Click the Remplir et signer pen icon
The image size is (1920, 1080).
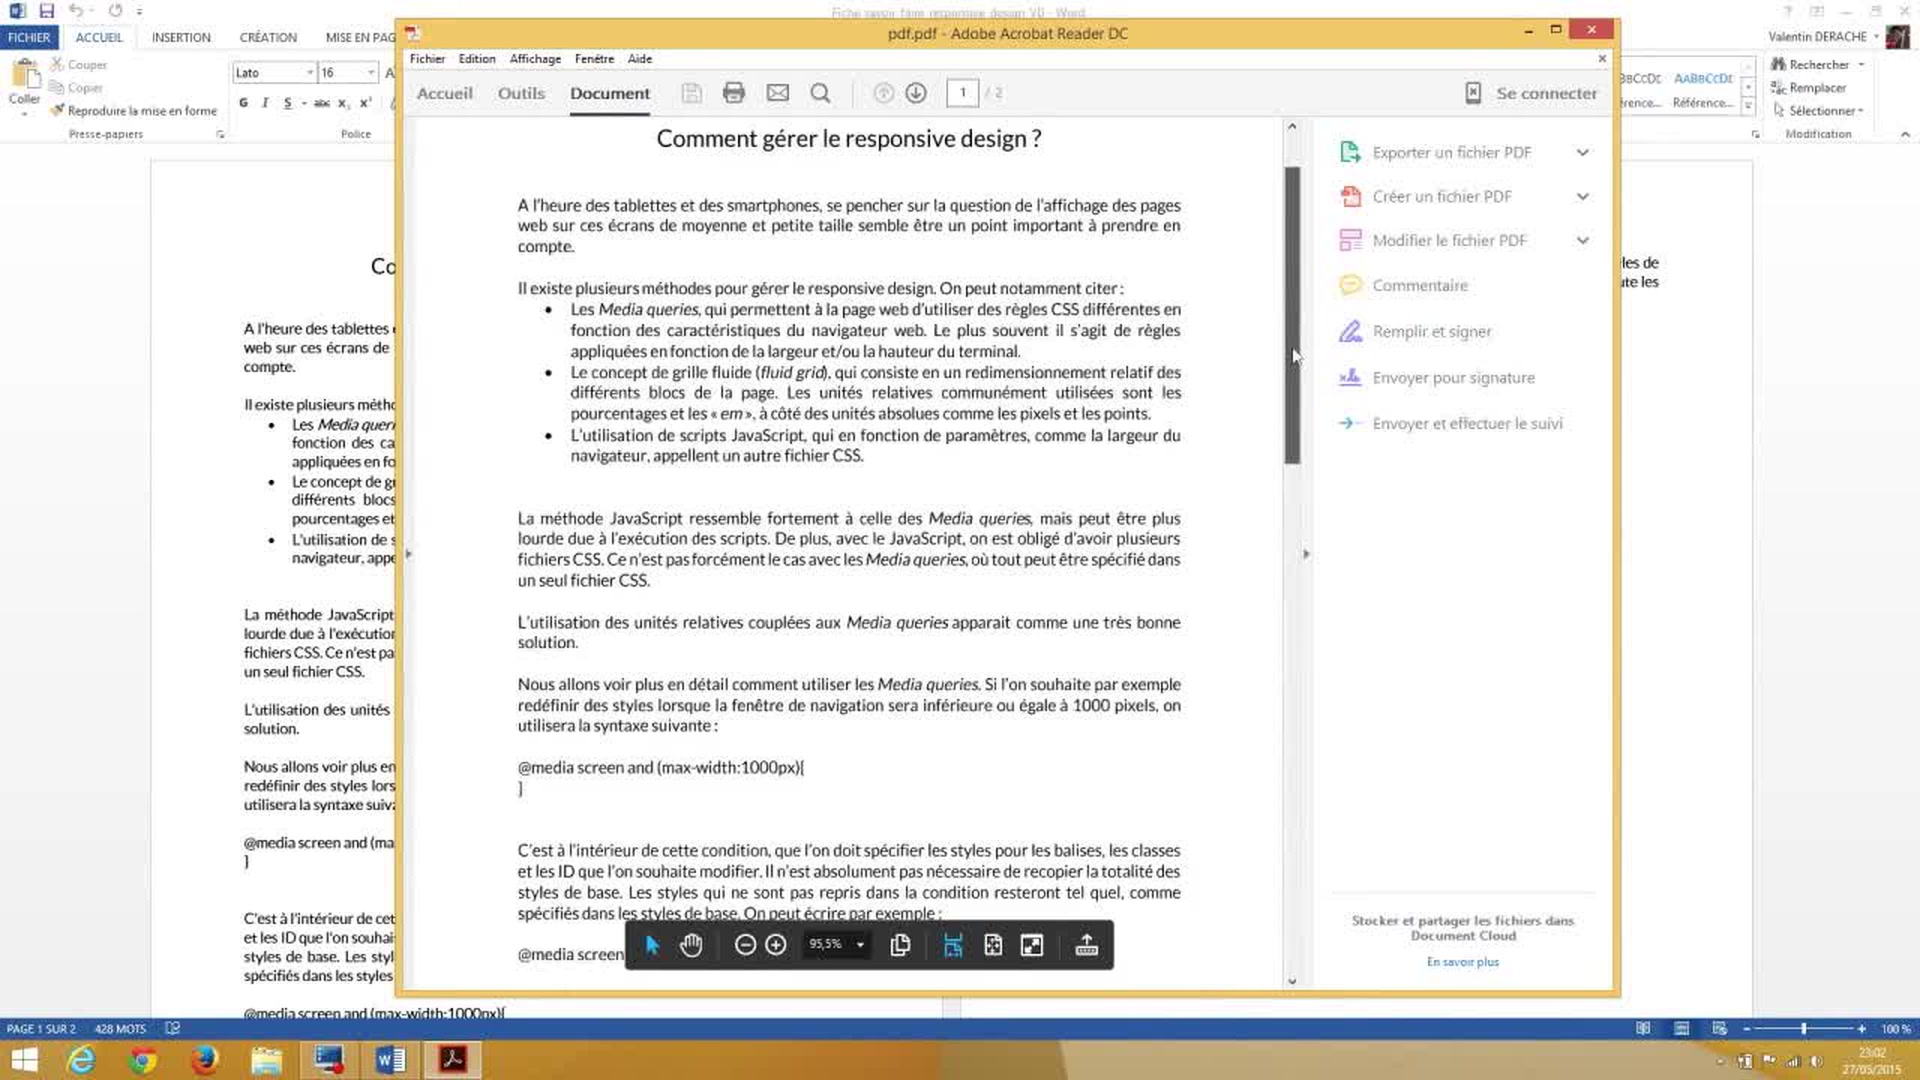point(1350,331)
